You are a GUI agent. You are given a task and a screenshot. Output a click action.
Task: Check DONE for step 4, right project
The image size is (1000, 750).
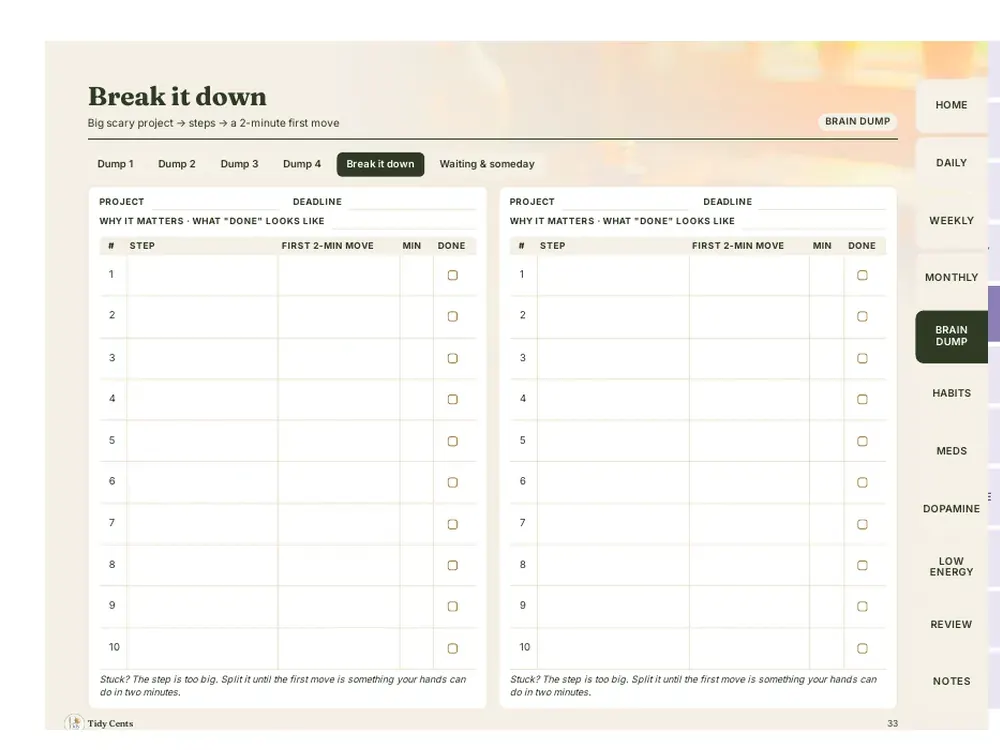tap(862, 399)
